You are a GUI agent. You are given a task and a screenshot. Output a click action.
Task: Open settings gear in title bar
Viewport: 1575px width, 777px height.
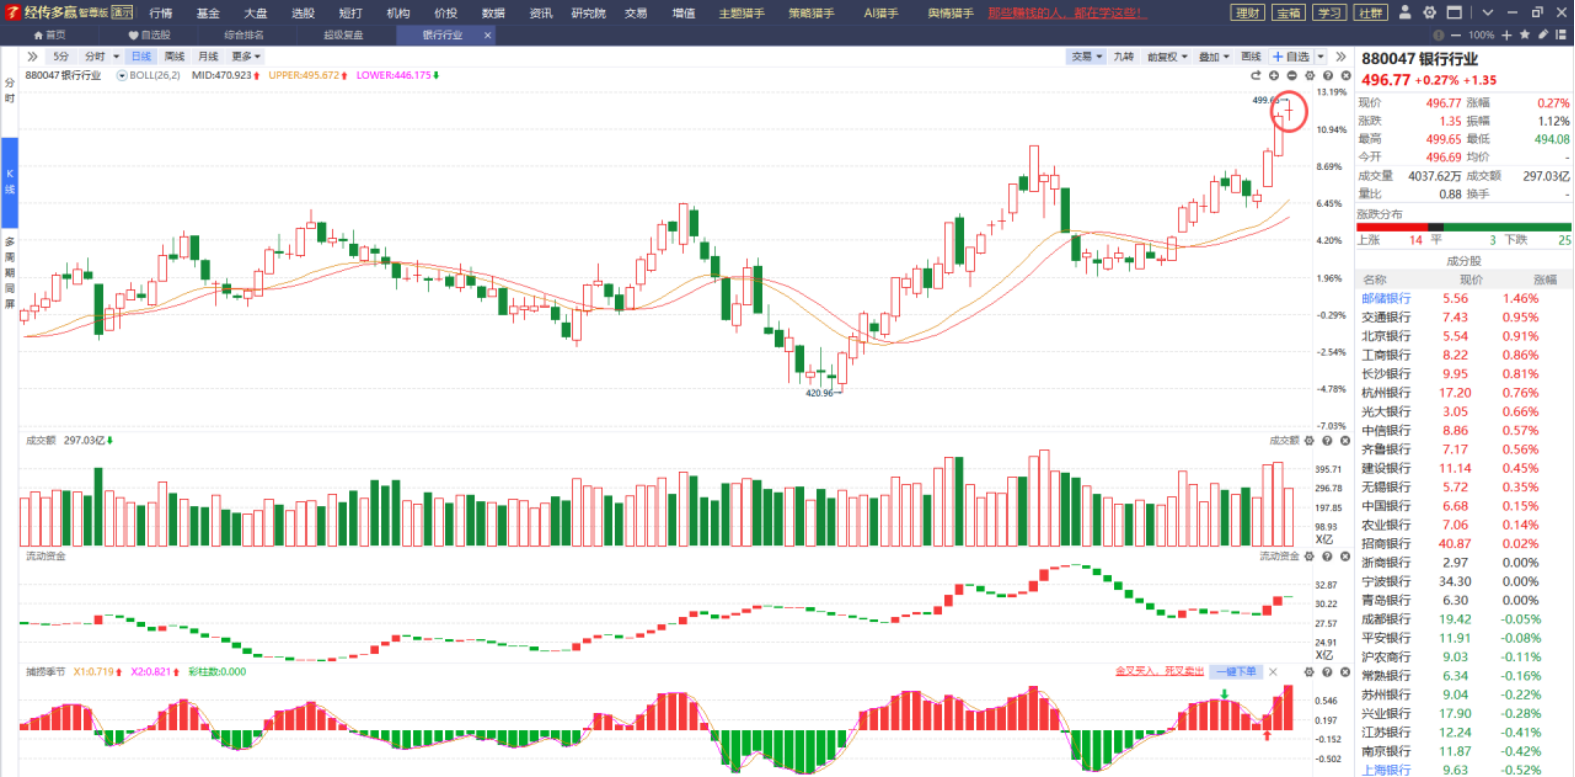1429,12
